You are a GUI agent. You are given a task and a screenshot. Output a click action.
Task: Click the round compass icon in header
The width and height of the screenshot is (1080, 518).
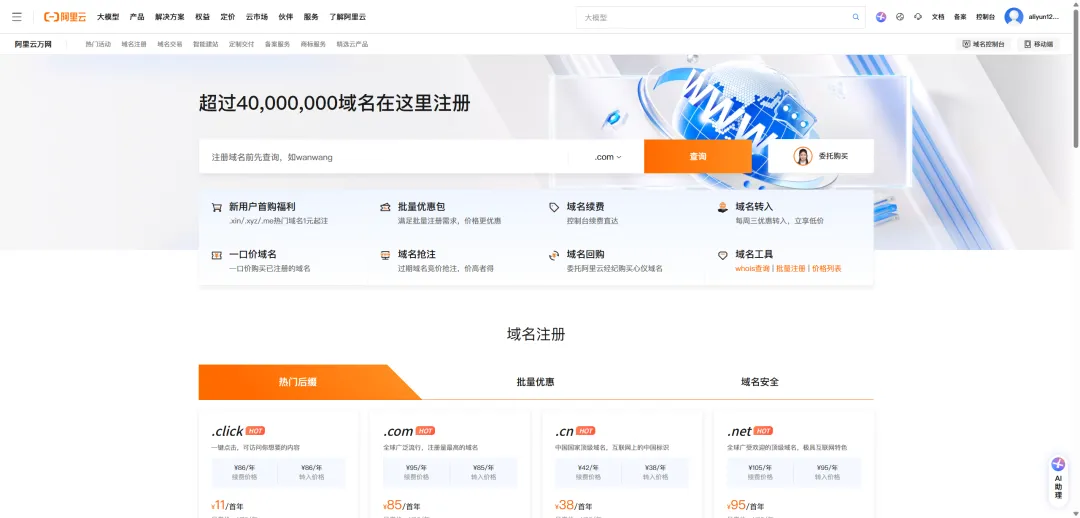click(900, 17)
